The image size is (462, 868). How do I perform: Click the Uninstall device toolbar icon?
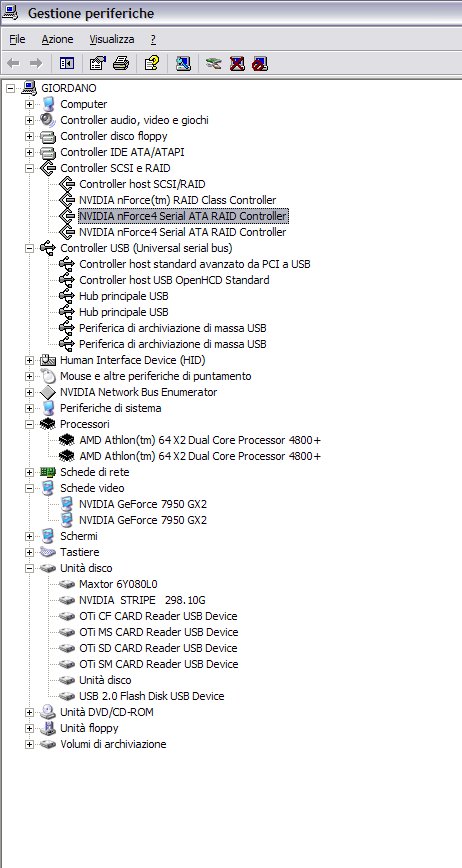[237, 64]
